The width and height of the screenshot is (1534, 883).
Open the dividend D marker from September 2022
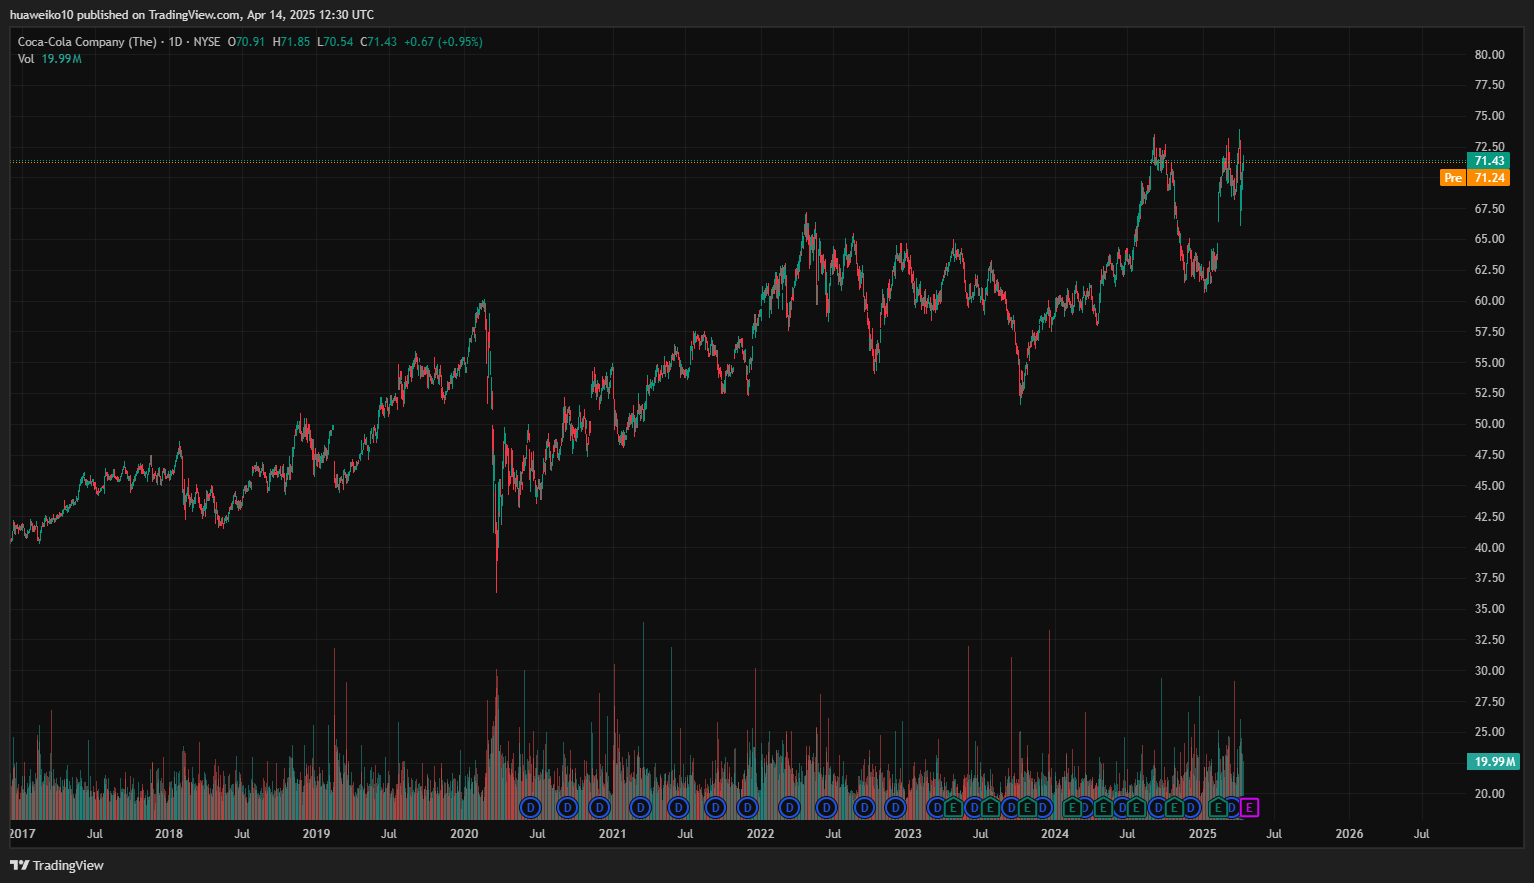click(864, 807)
